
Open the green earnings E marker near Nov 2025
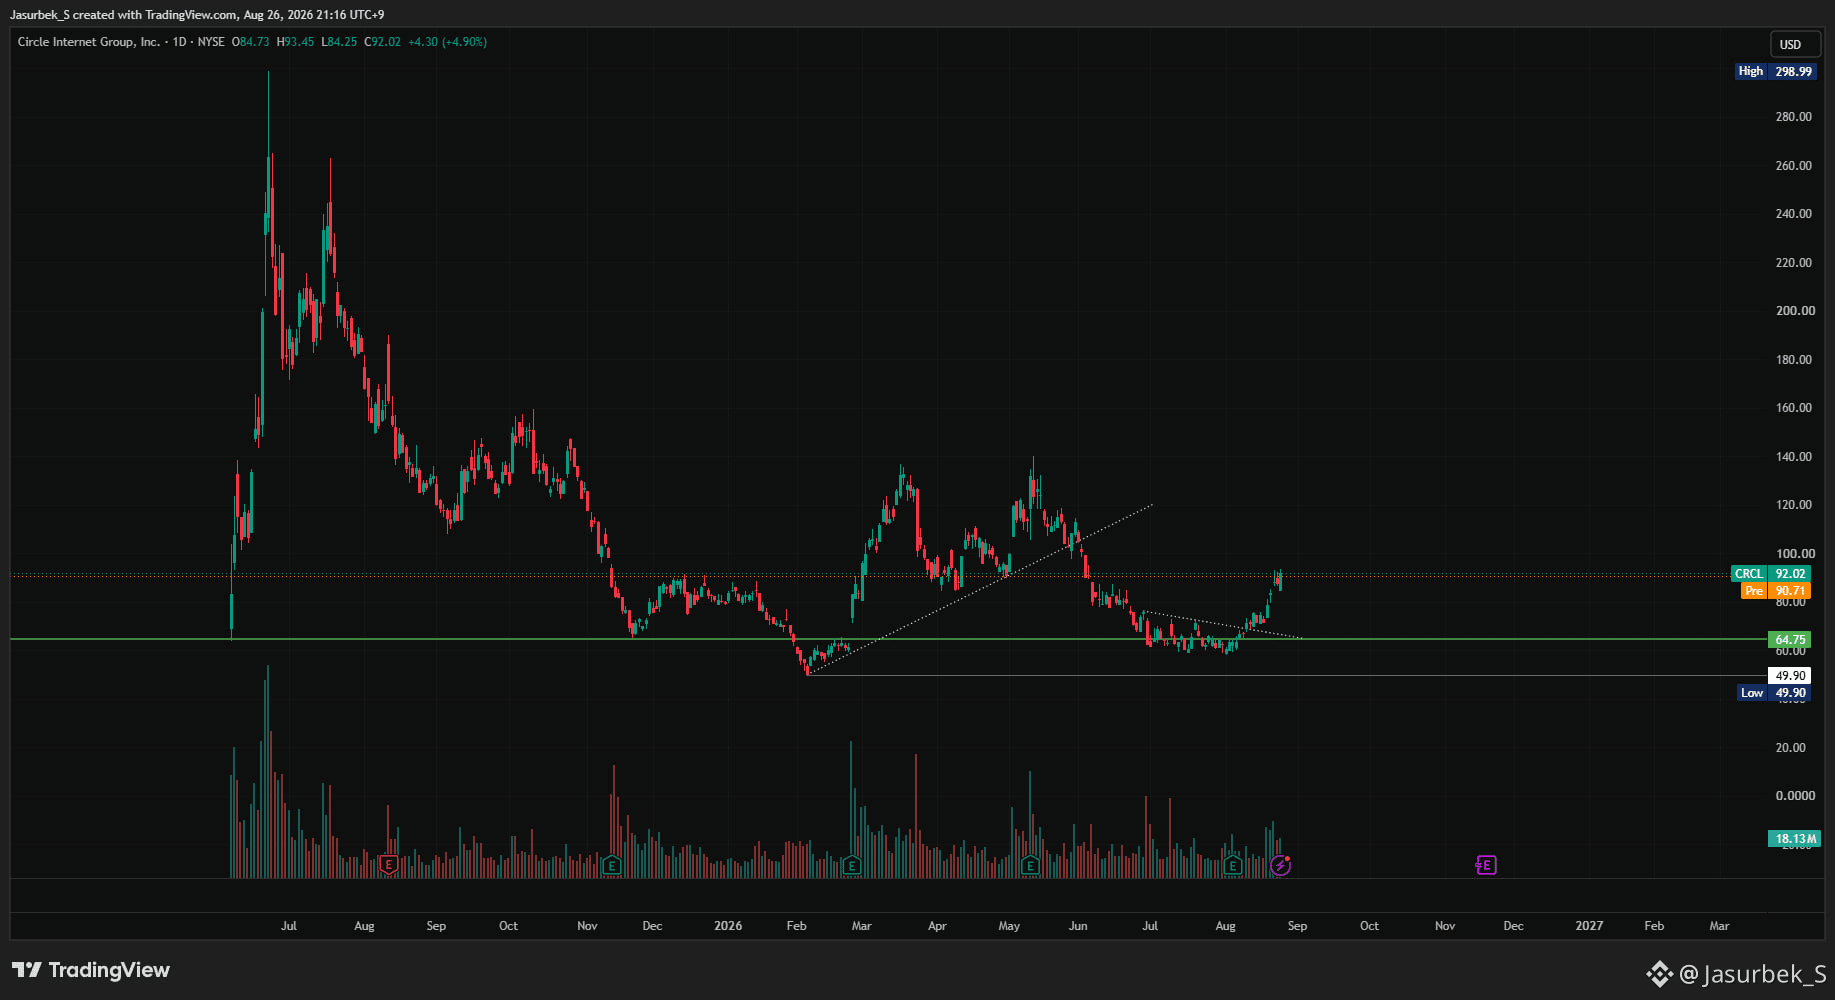click(x=612, y=865)
